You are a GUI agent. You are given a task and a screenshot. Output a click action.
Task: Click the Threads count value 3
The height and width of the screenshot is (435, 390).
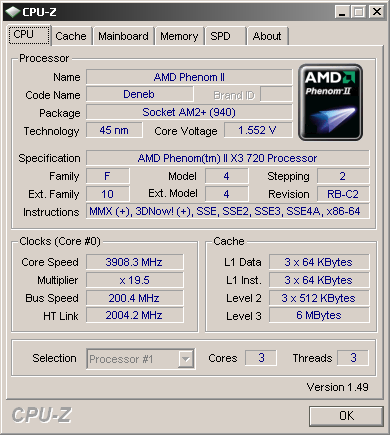coord(353,358)
